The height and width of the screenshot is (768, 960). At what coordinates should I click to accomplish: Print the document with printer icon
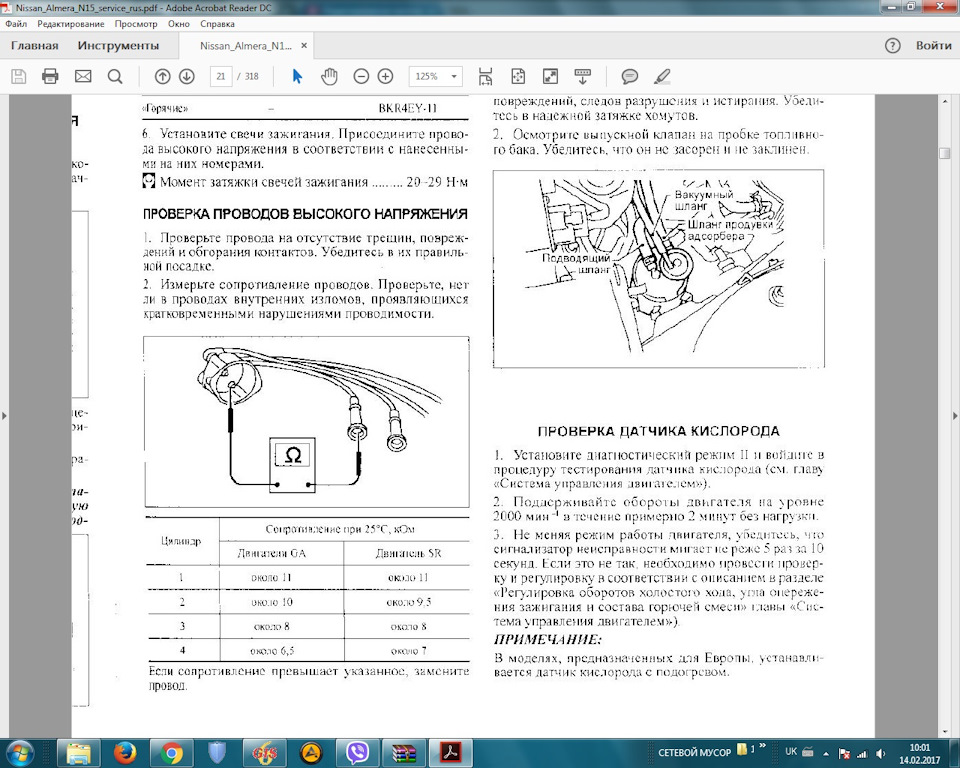click(x=50, y=77)
